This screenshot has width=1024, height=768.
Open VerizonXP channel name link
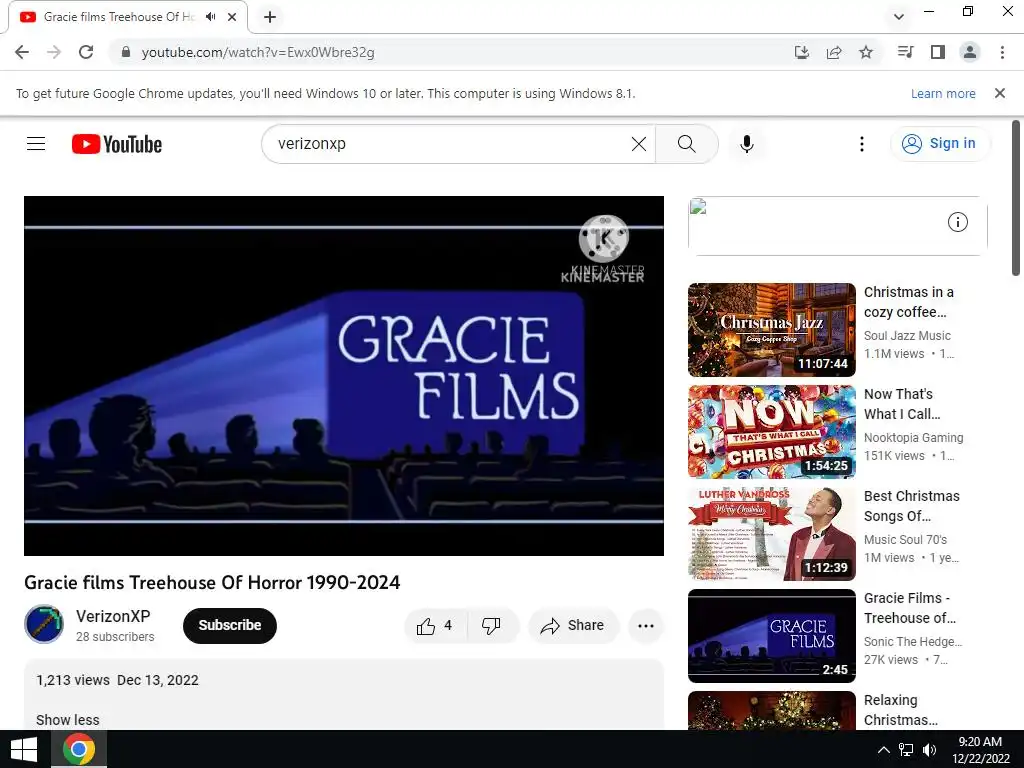[113, 616]
